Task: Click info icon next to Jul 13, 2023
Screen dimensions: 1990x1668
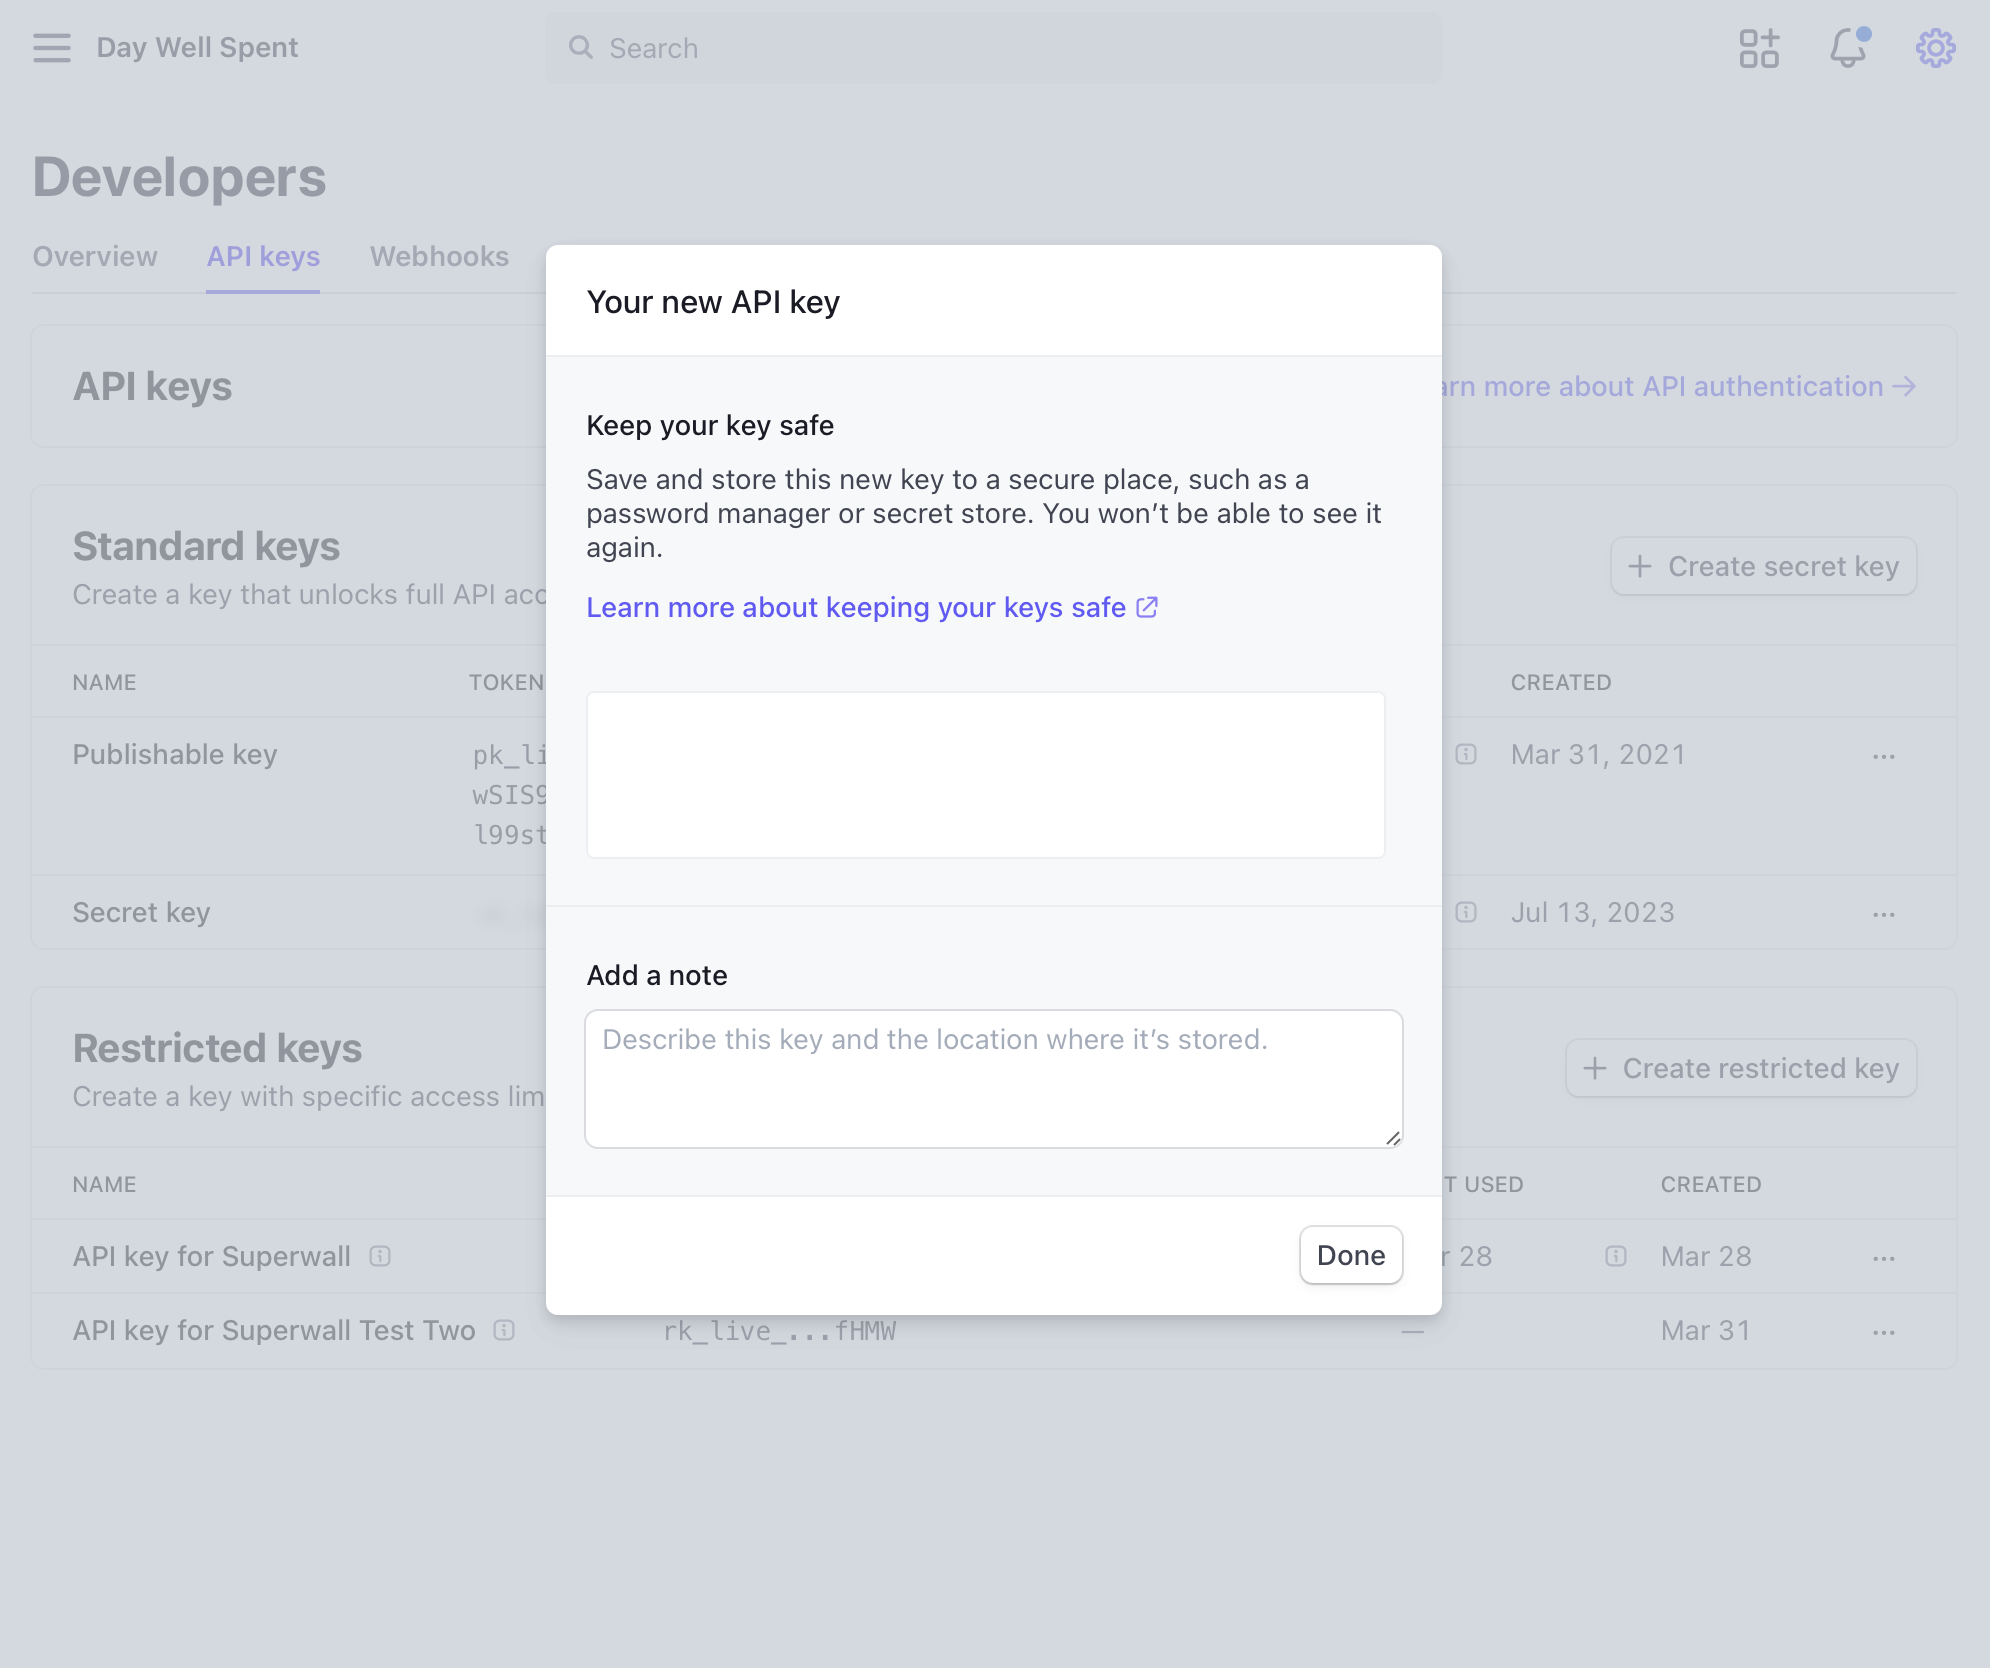Action: pos(1466,912)
